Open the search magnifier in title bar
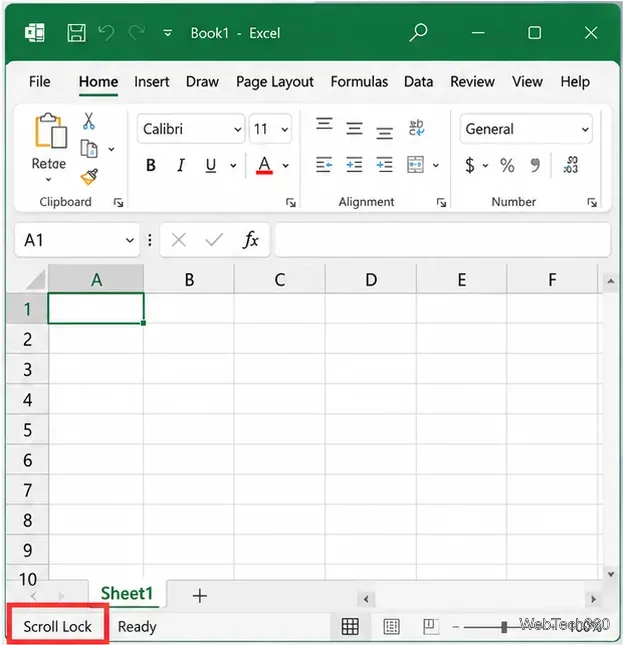The height and width of the screenshot is (645, 623). 418,32
